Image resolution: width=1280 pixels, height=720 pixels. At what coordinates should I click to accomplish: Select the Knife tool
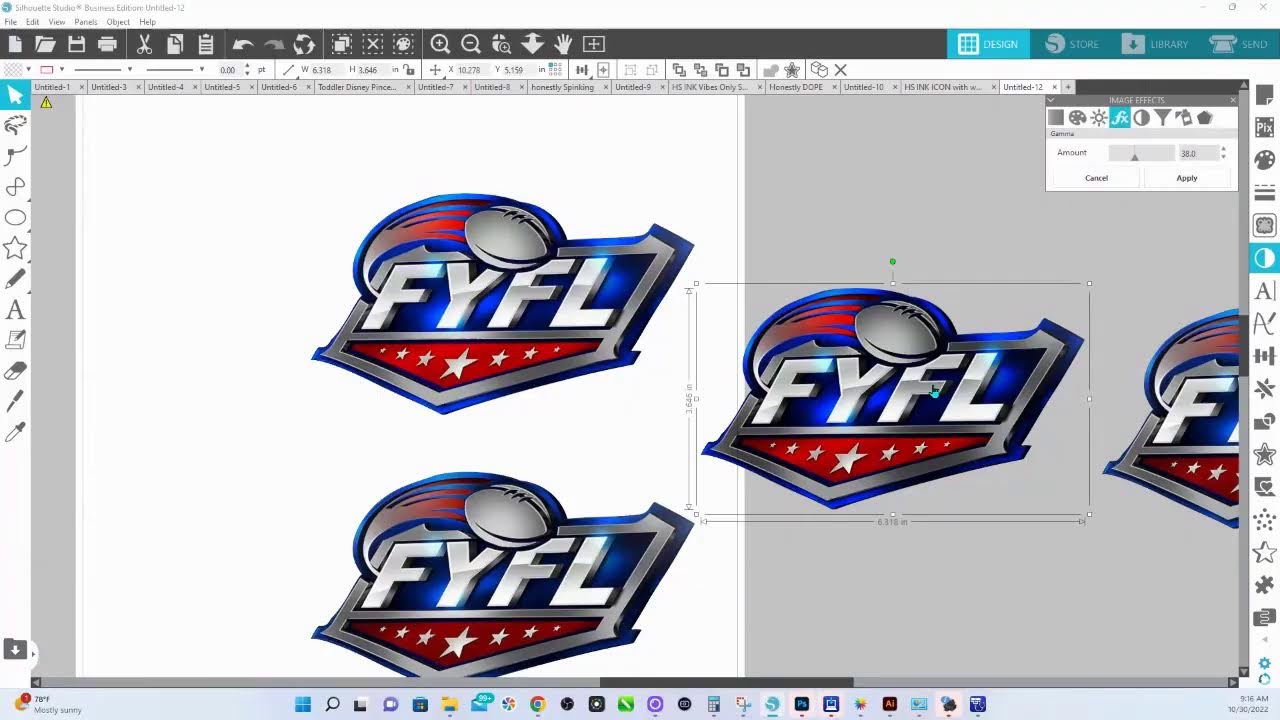(15, 402)
